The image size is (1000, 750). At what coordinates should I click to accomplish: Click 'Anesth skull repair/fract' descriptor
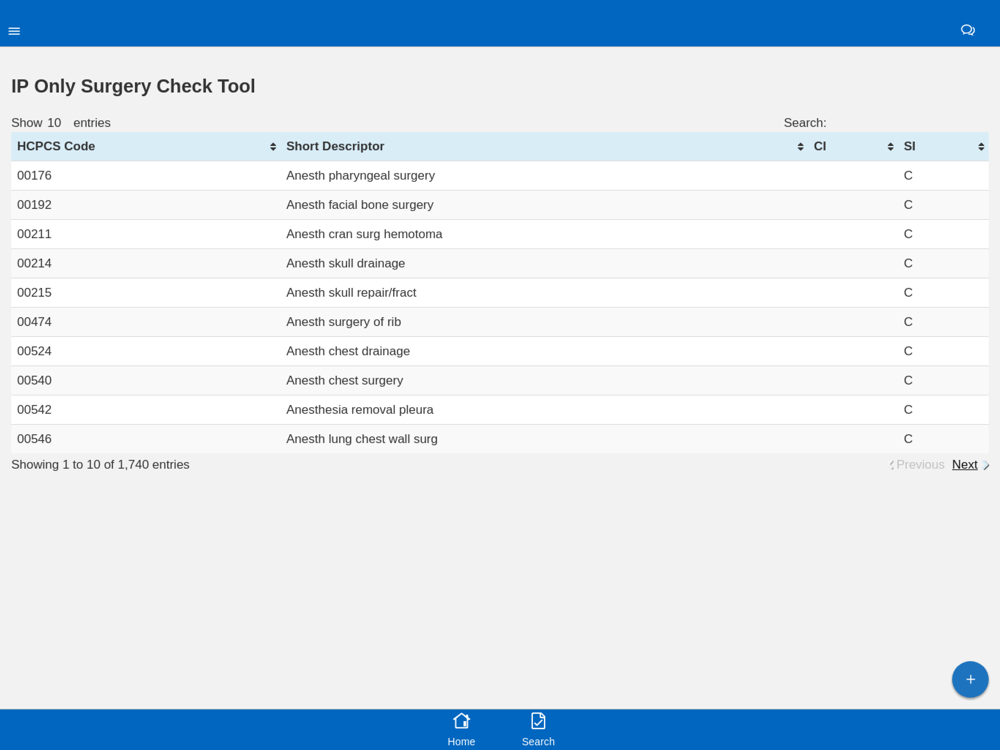(351, 293)
